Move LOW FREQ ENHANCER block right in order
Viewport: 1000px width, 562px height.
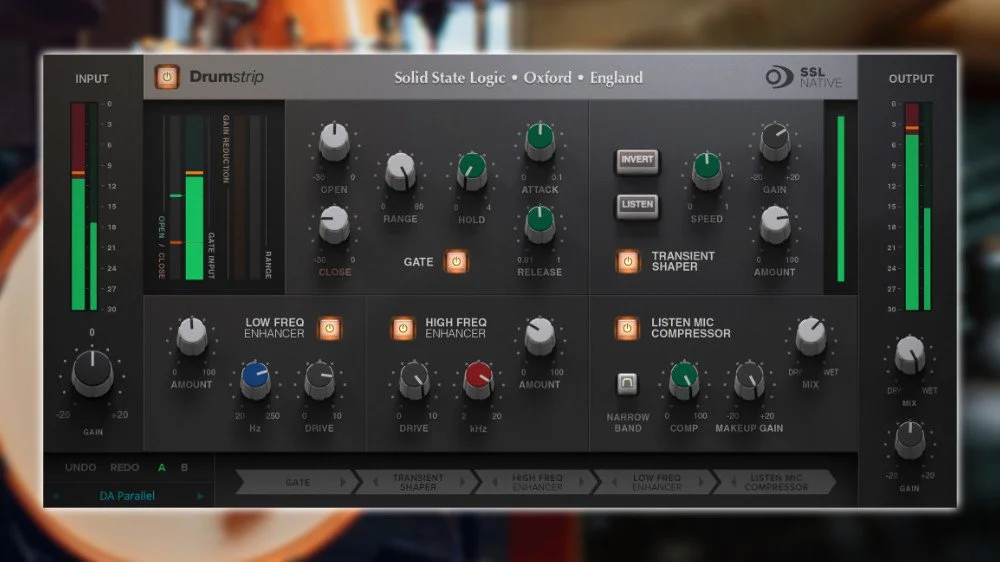click(x=701, y=482)
